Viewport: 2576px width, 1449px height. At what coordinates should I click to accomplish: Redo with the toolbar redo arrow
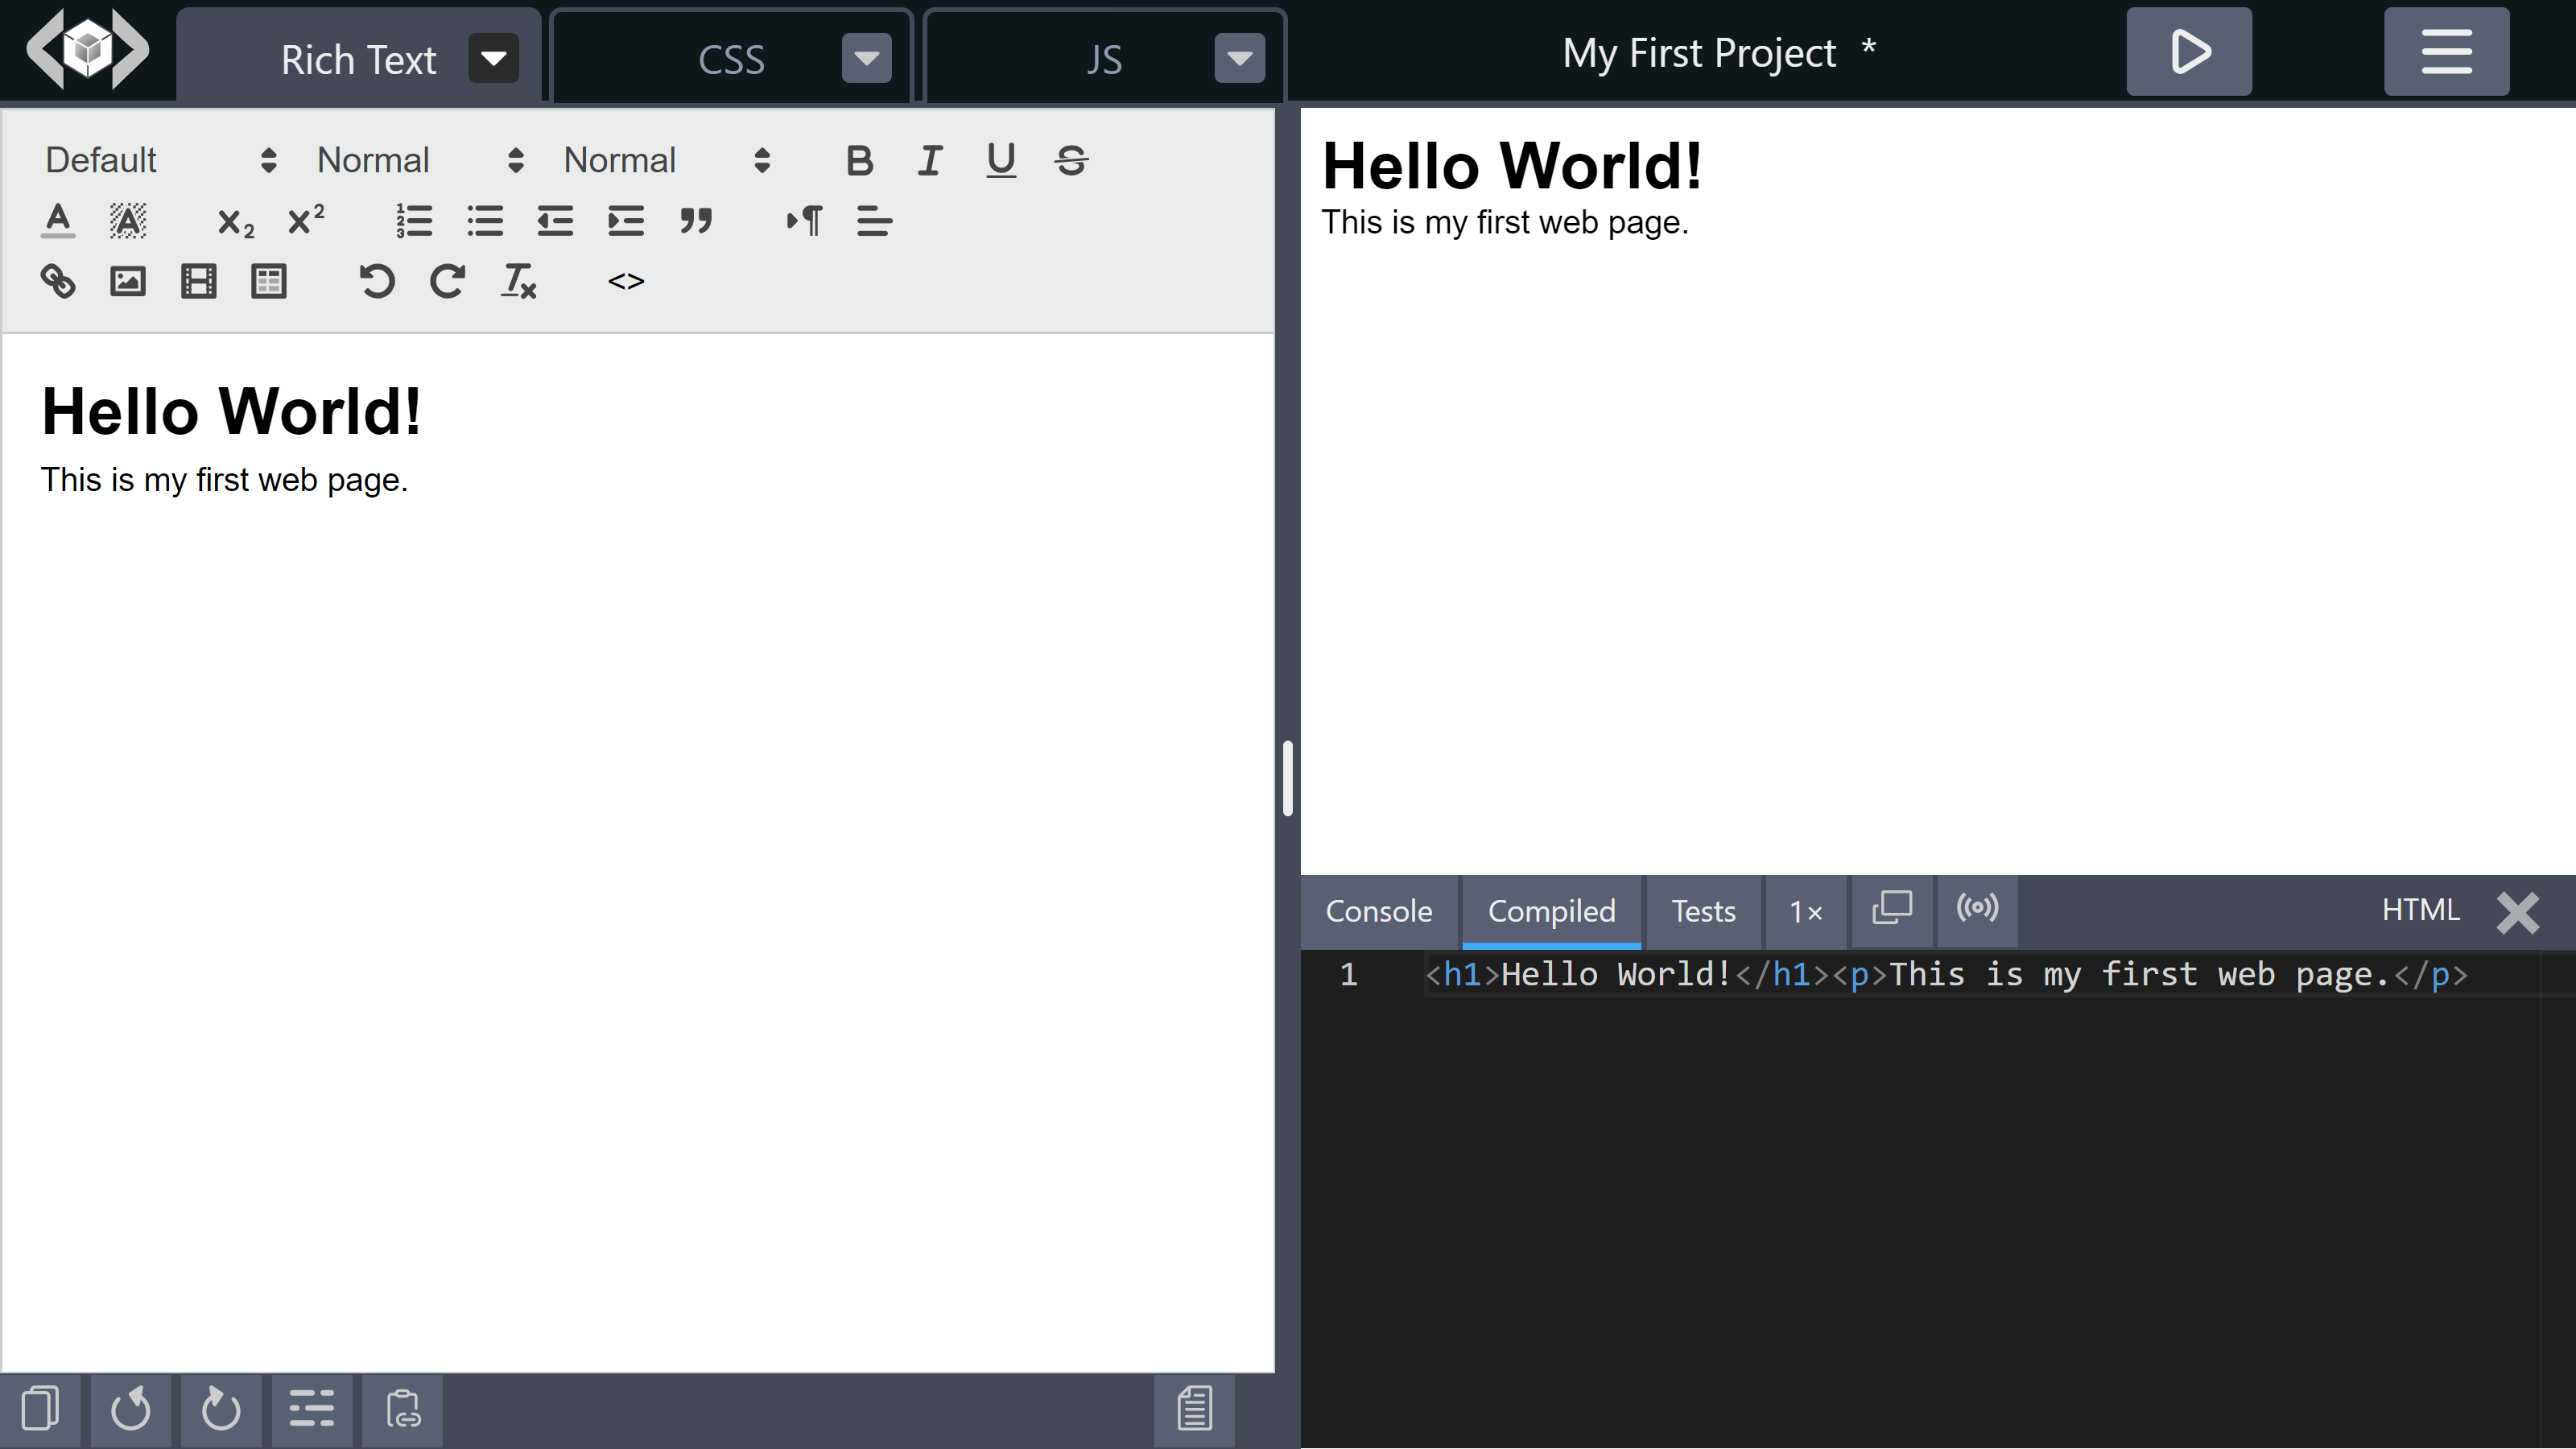point(447,281)
